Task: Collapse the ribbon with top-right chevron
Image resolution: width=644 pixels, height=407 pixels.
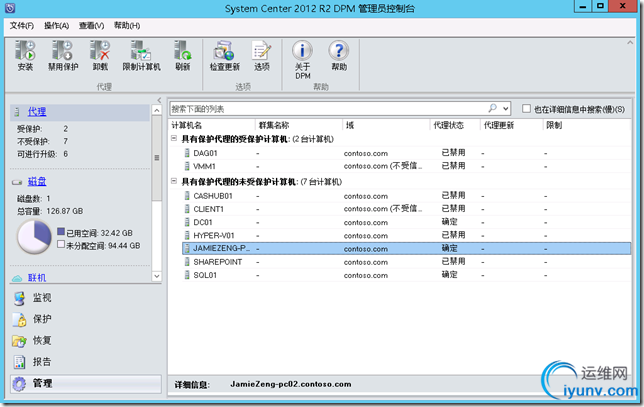Action: click(630, 42)
